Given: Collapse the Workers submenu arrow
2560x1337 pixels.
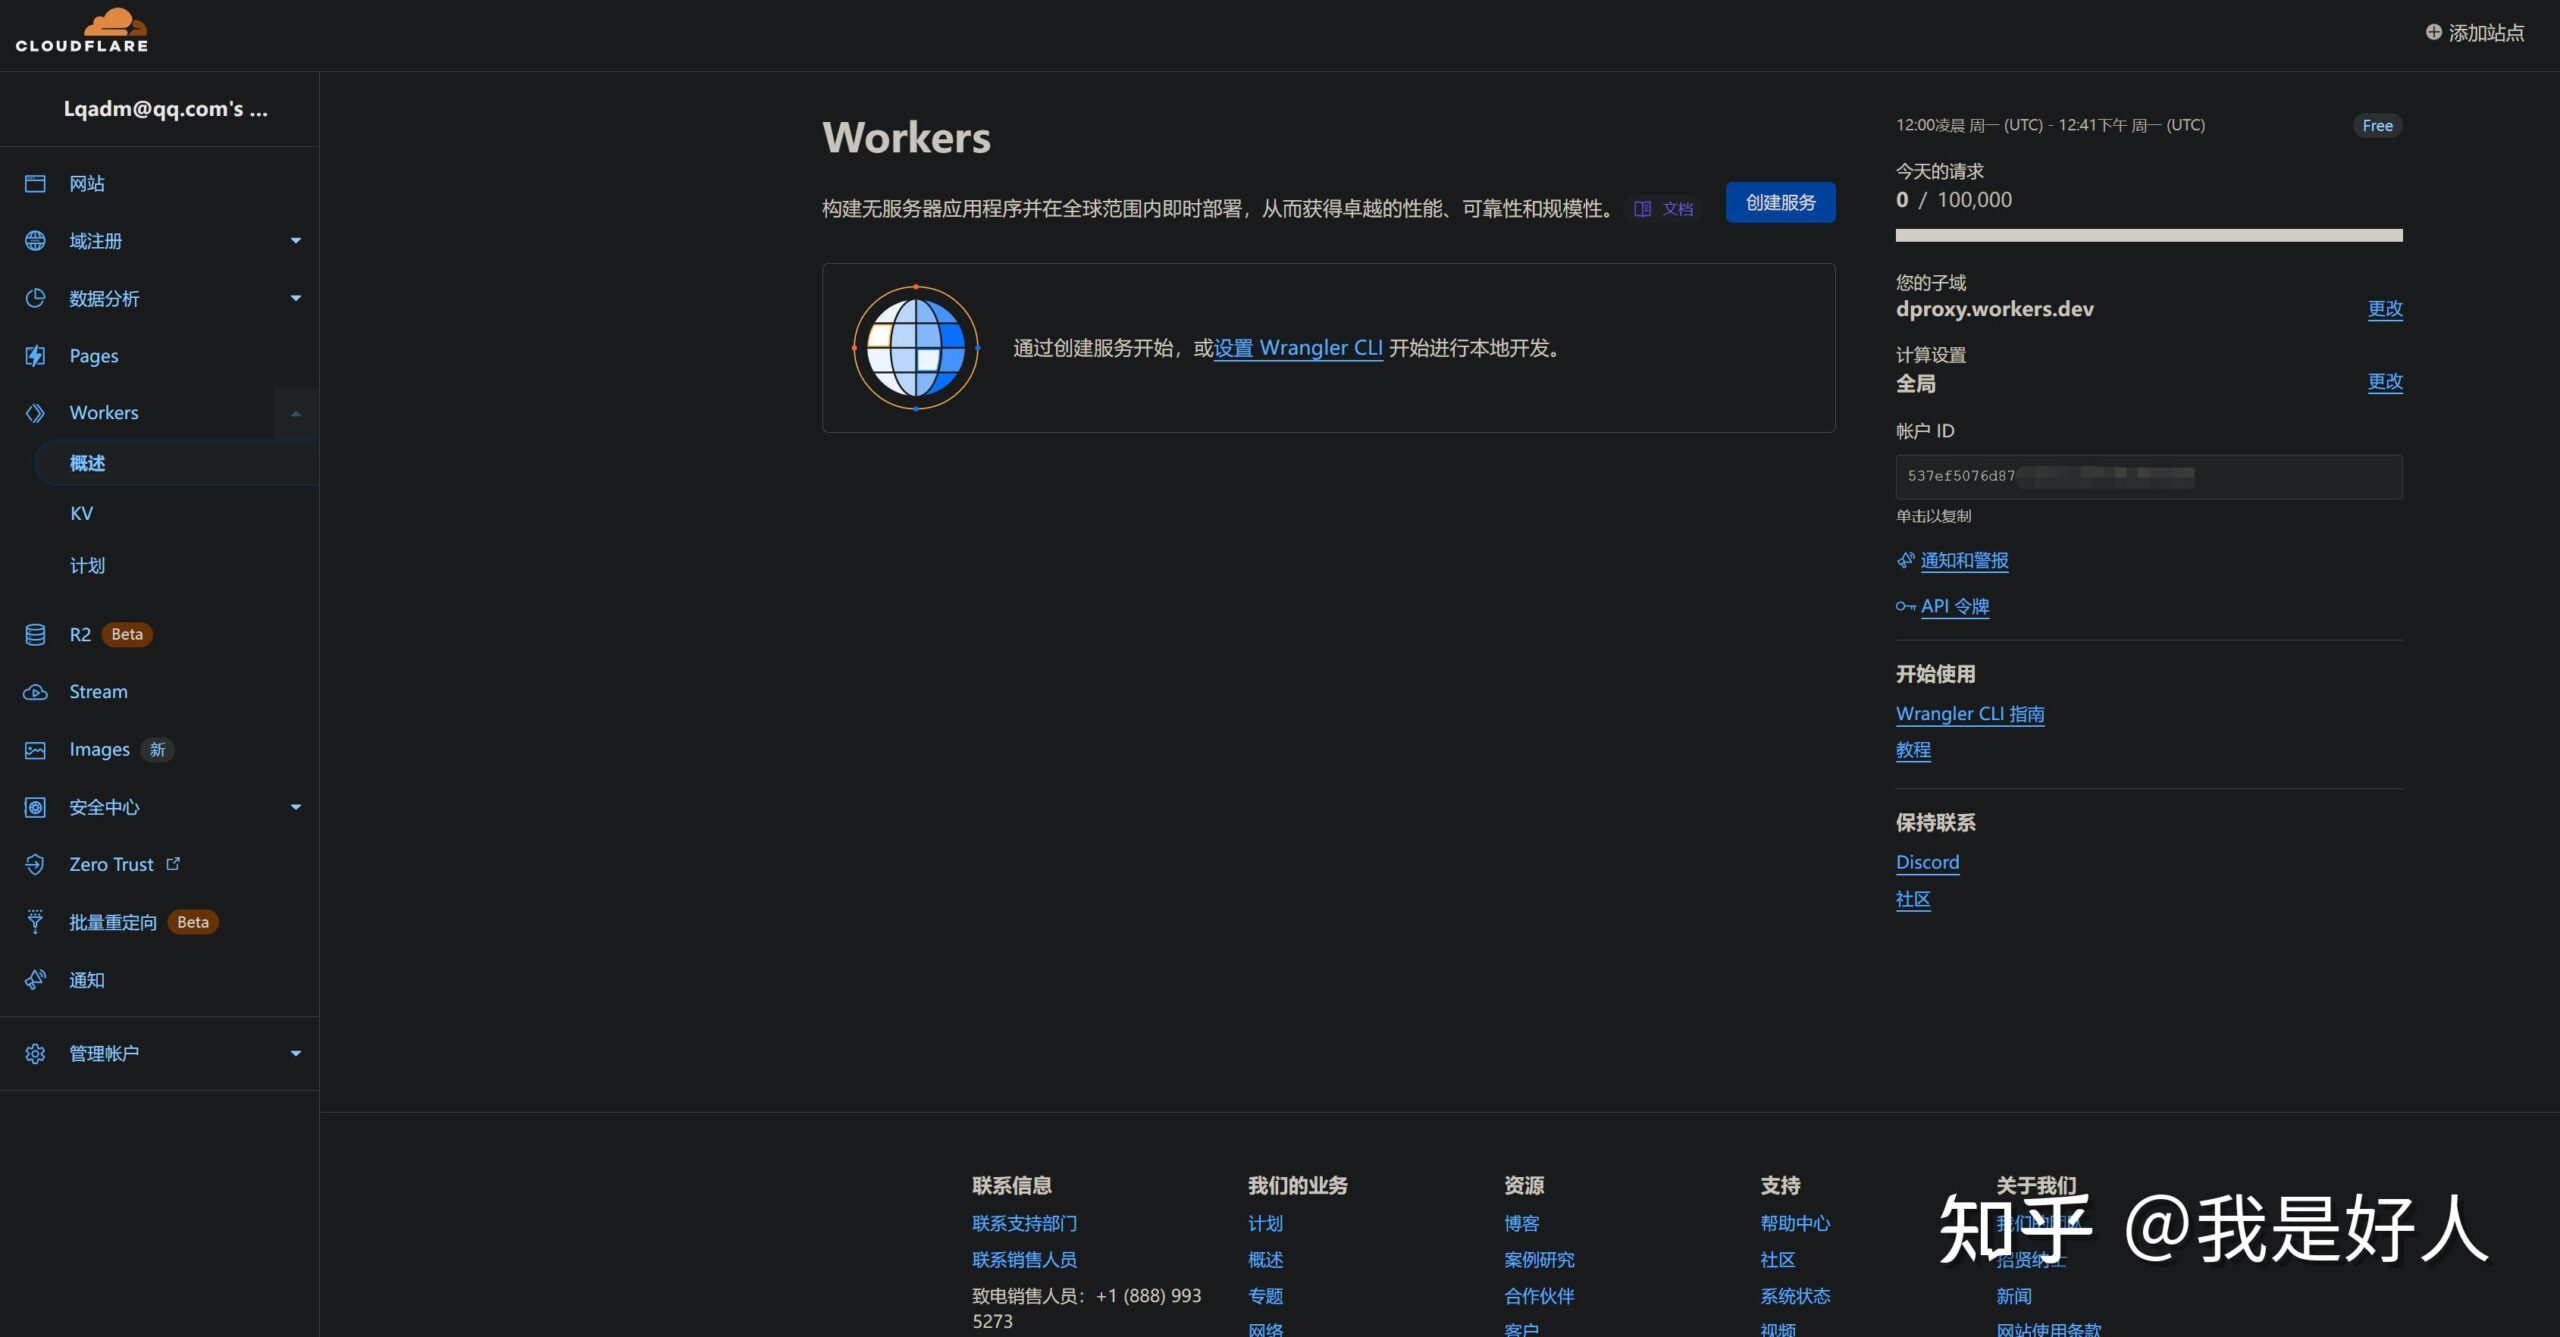Looking at the screenshot, I should (296, 413).
